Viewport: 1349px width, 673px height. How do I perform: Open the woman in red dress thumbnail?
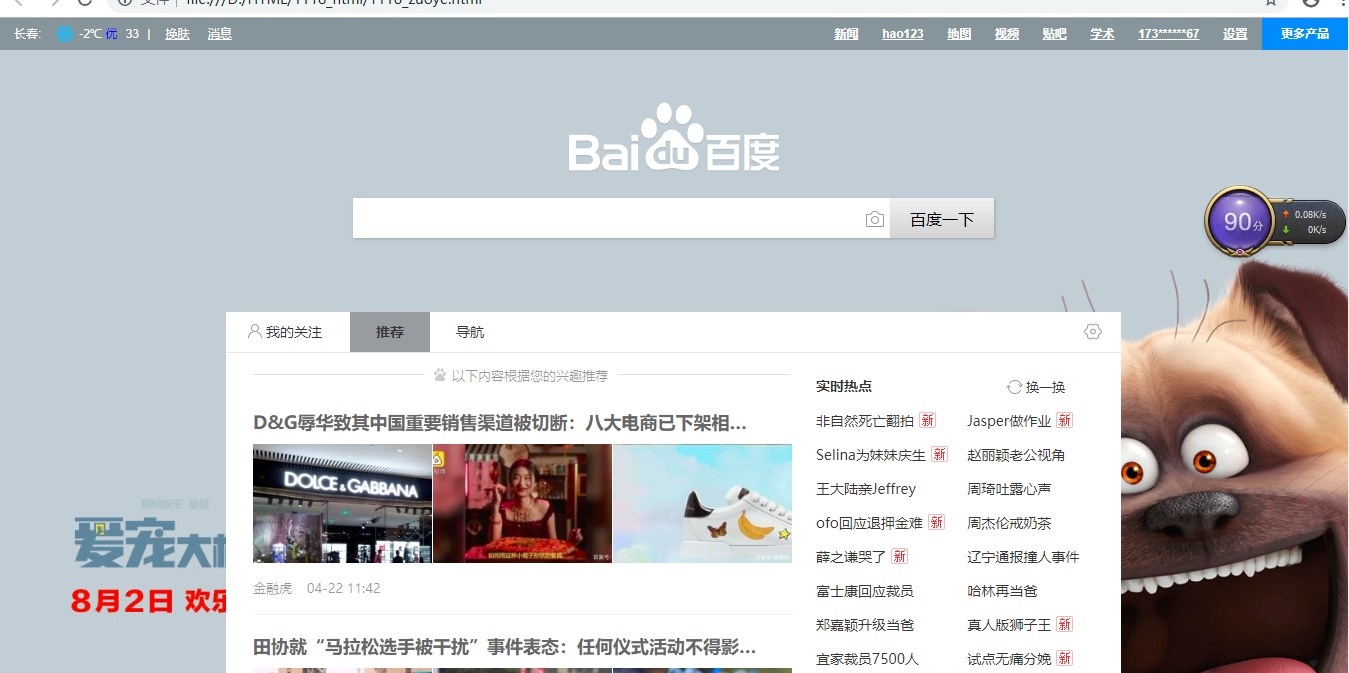pos(522,504)
